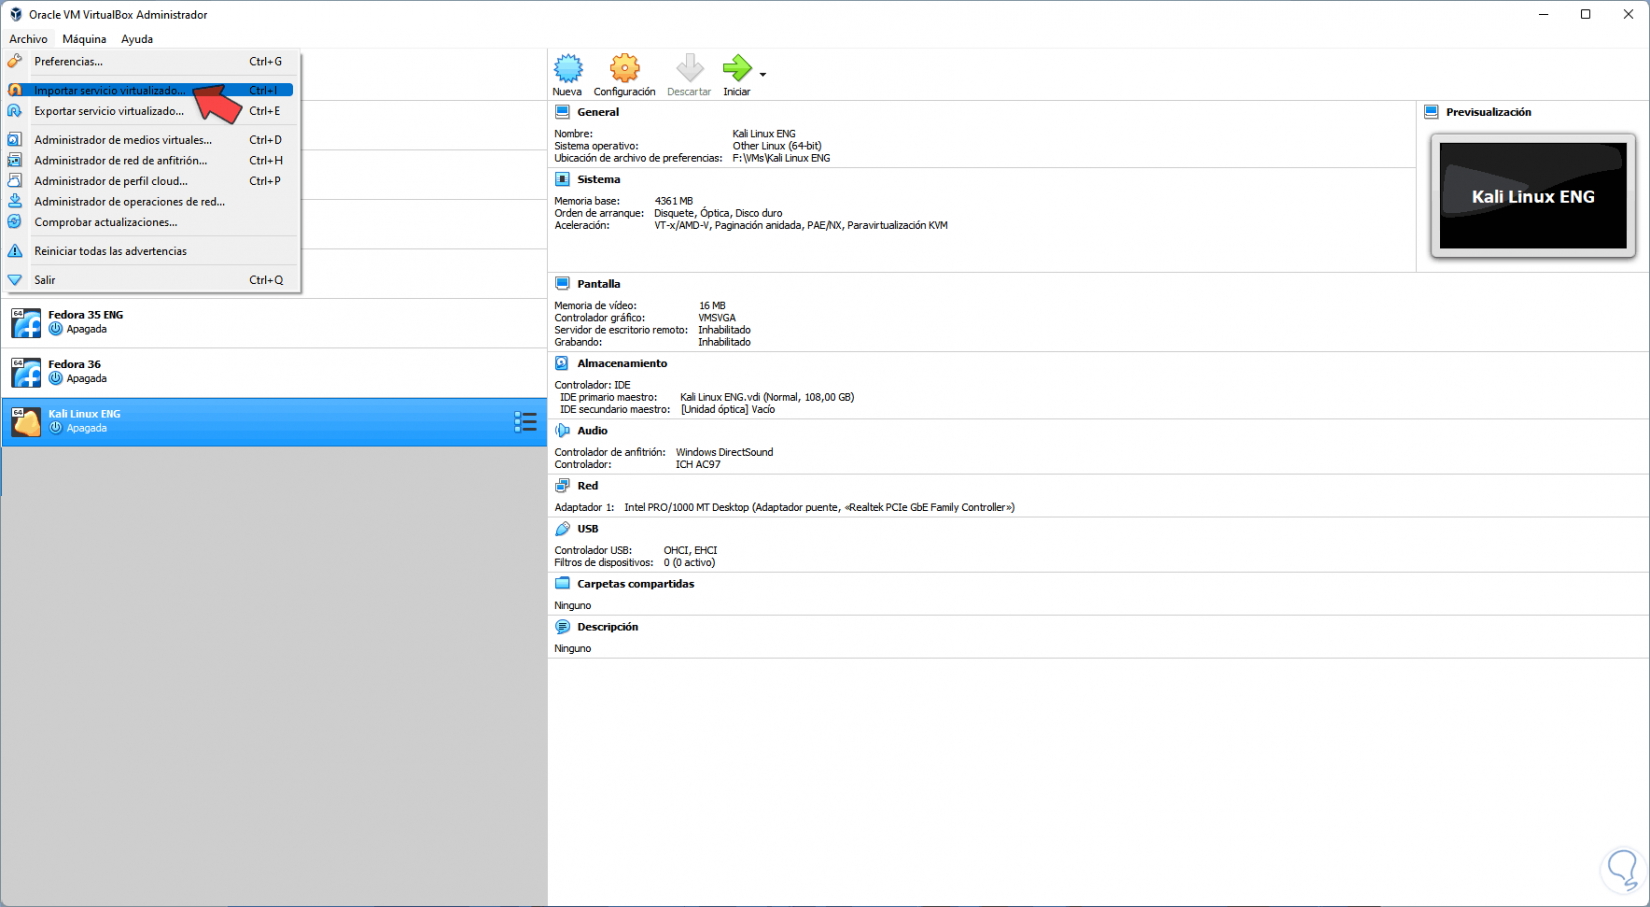Image resolution: width=1650 pixels, height=907 pixels.
Task: Click the Kali Linux ENG preview thumbnail
Action: 1533,196
